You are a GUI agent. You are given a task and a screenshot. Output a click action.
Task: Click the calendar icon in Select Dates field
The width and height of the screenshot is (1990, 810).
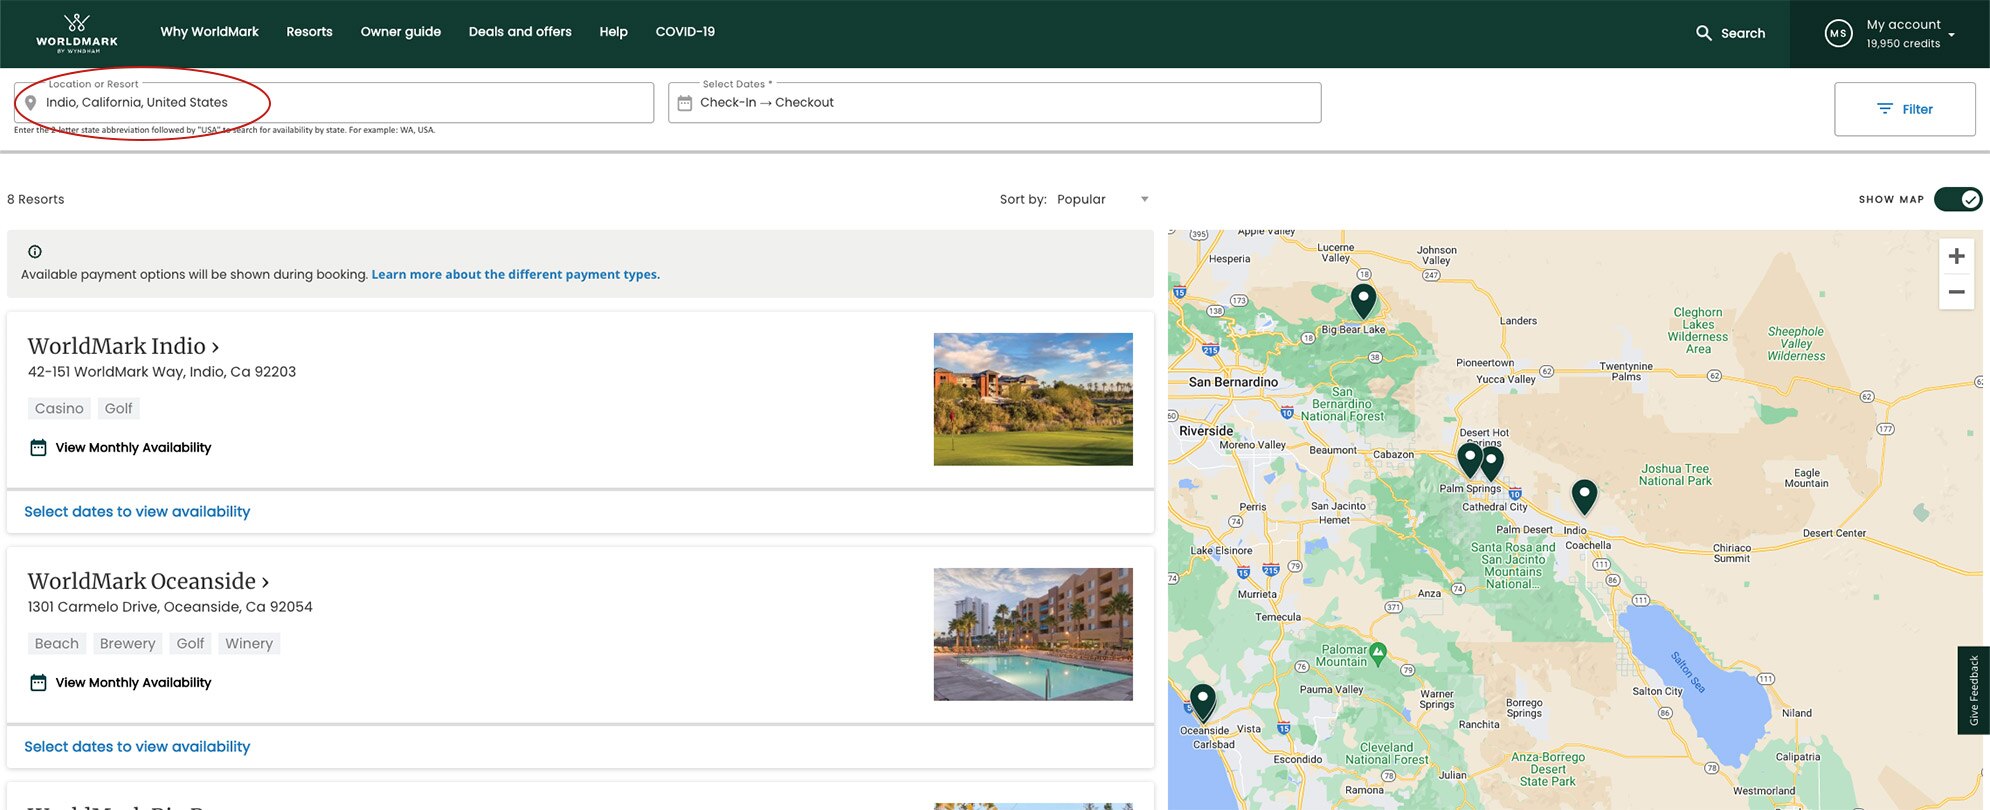click(x=685, y=103)
